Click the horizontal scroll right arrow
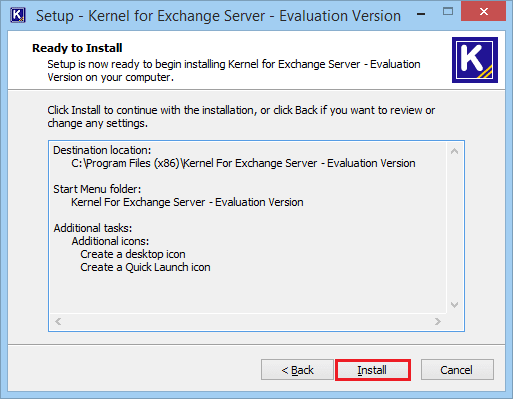 438,321
